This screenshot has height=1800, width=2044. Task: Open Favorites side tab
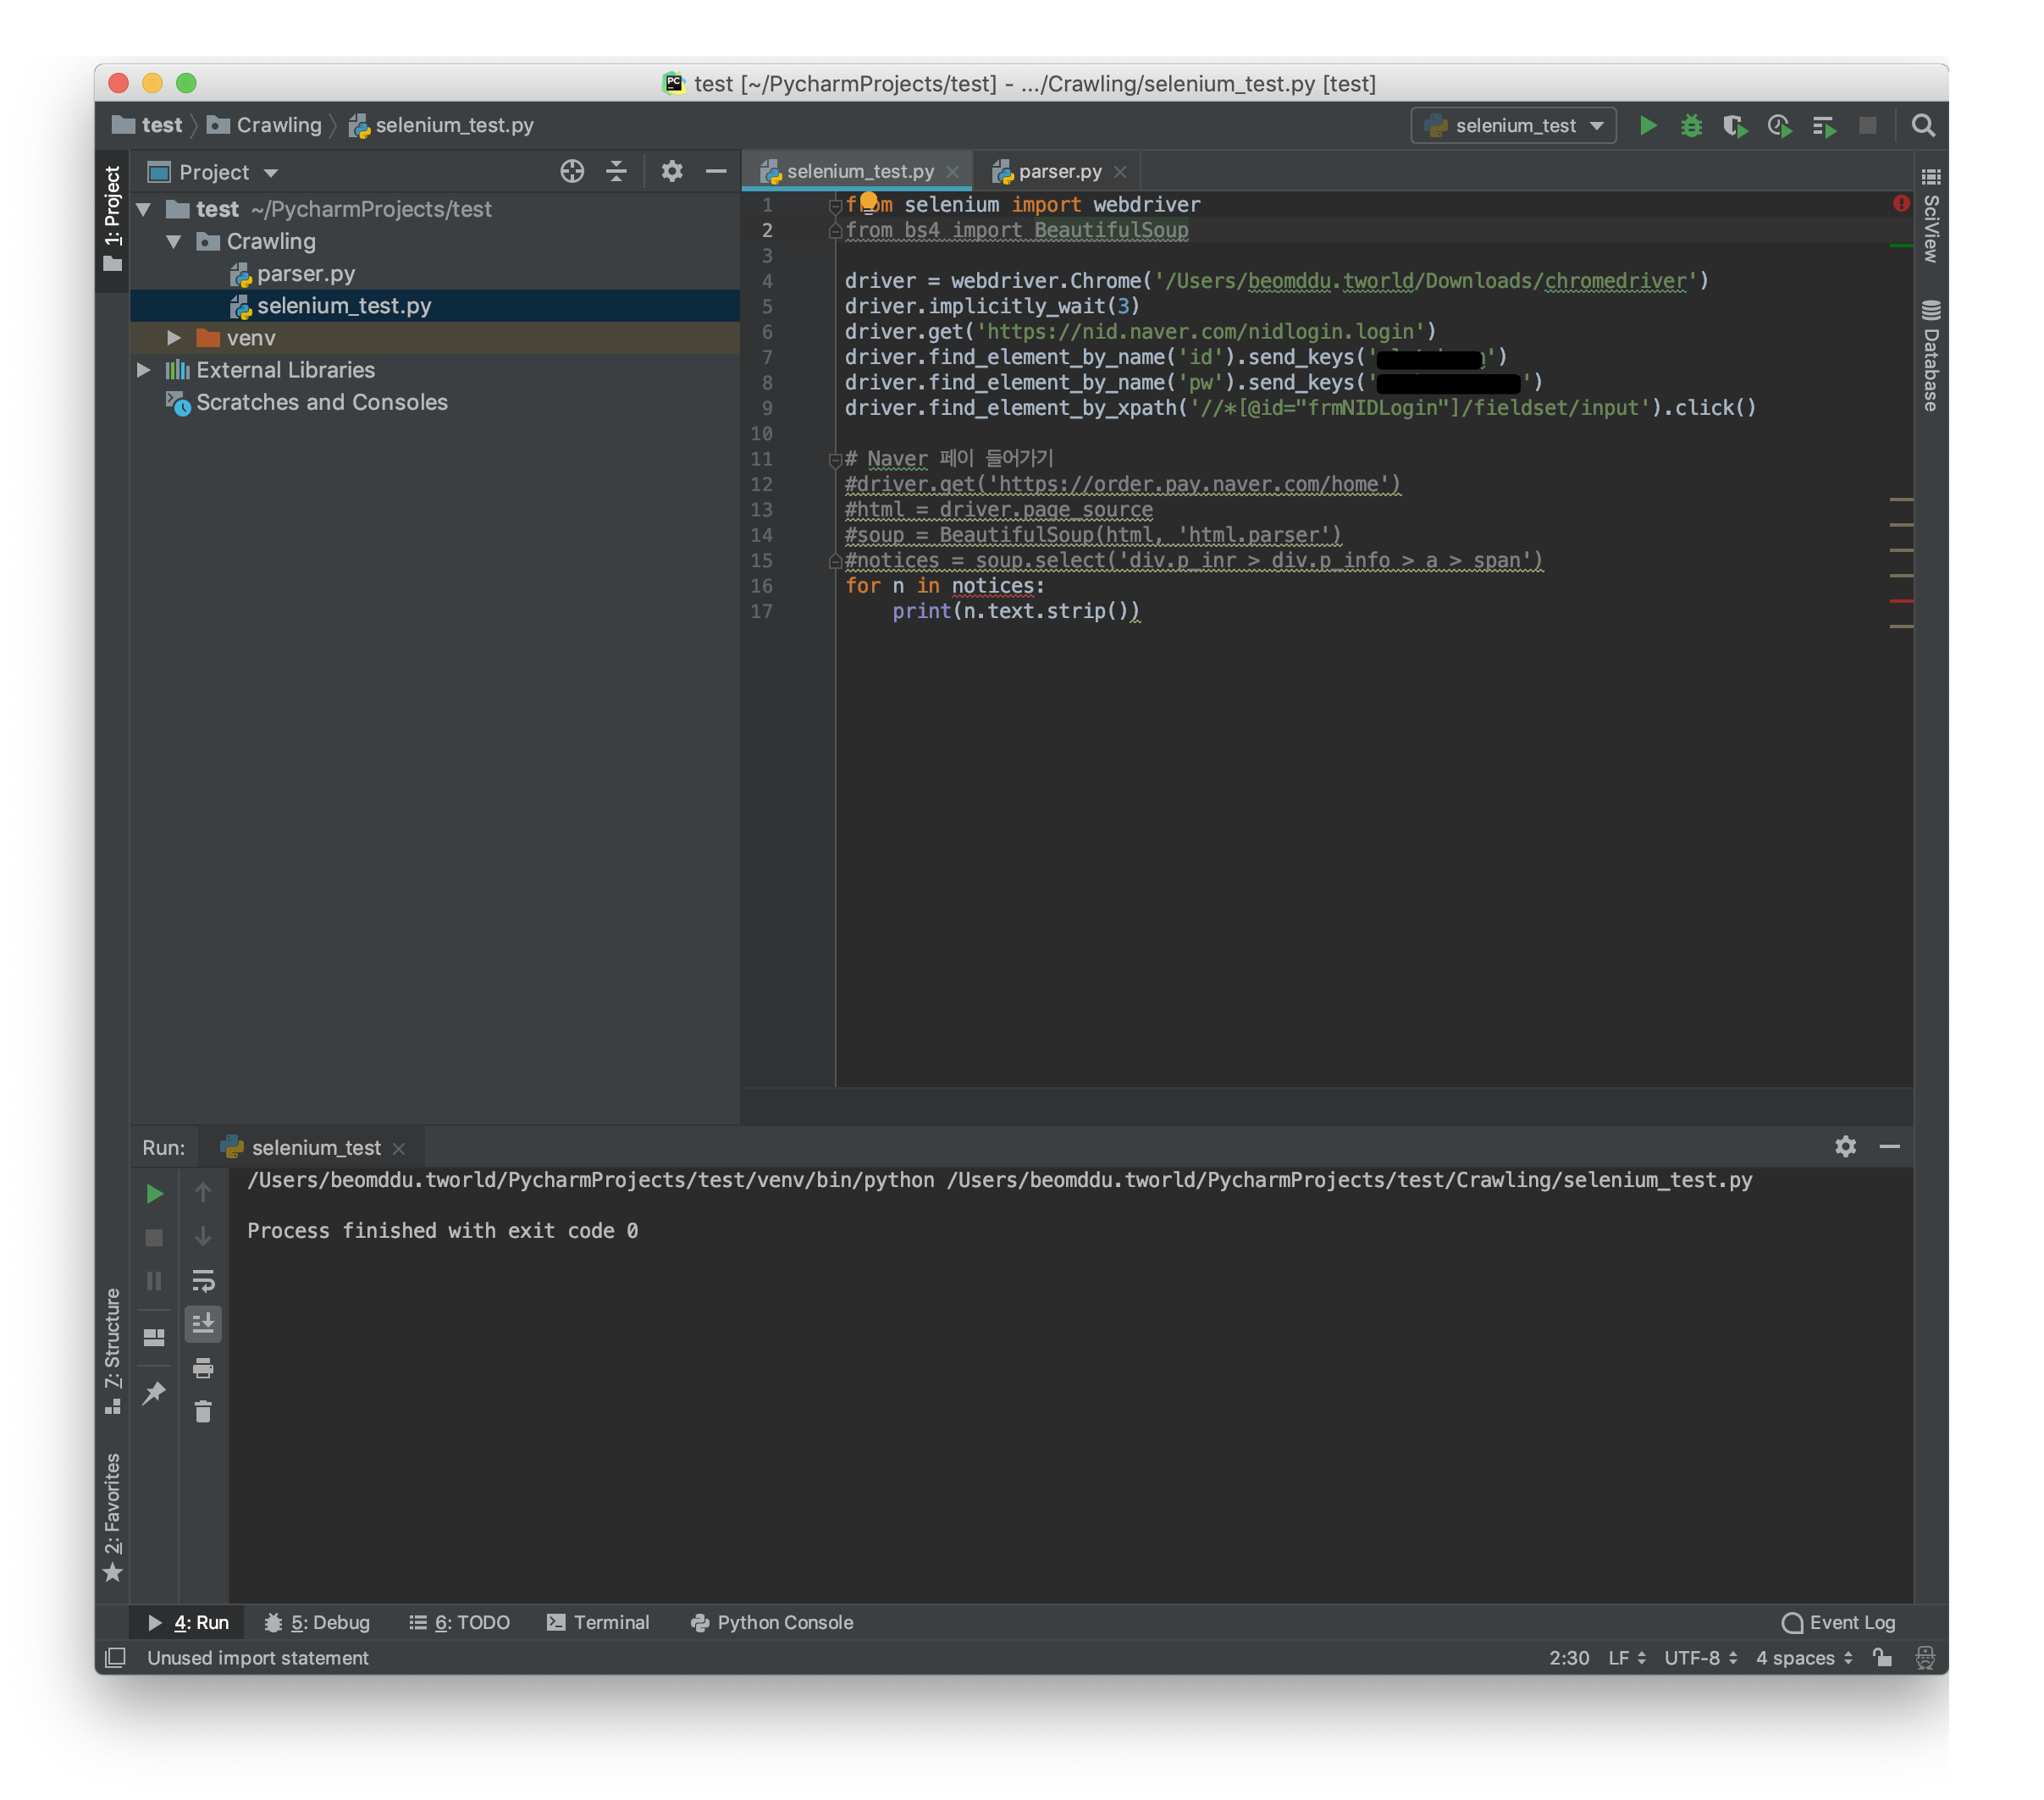coord(112,1517)
